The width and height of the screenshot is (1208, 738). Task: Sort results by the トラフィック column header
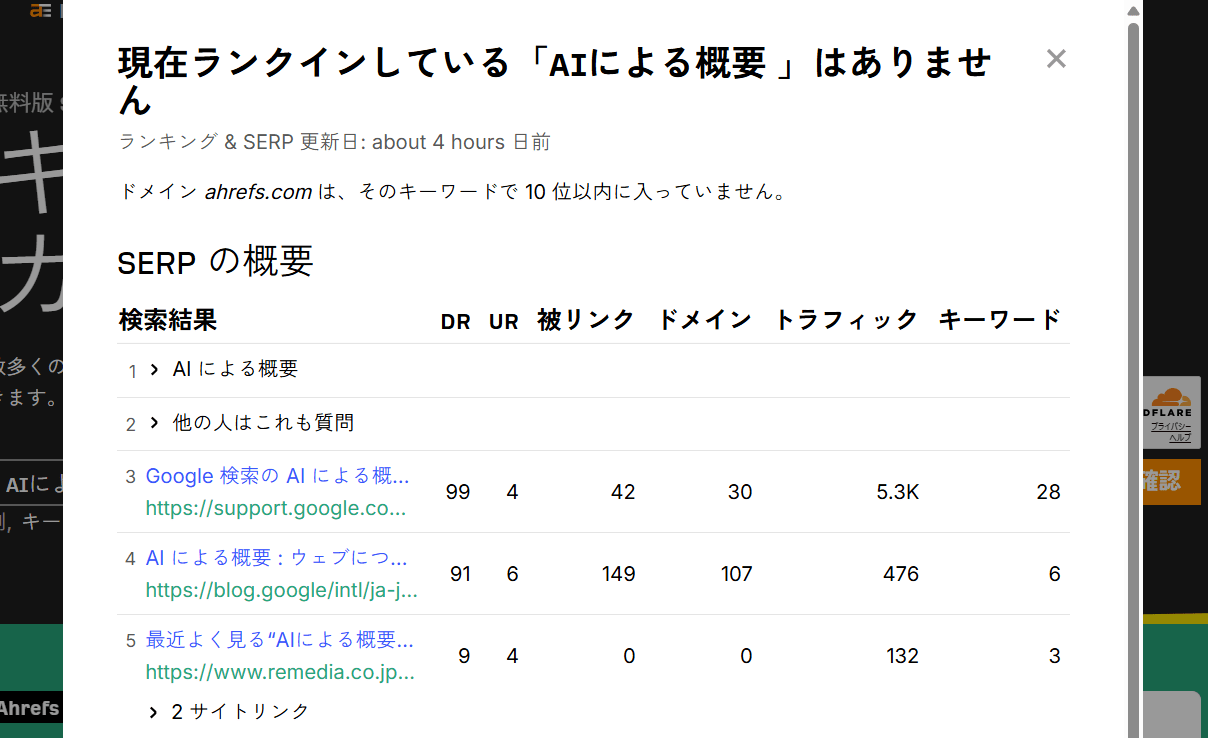tap(846, 320)
